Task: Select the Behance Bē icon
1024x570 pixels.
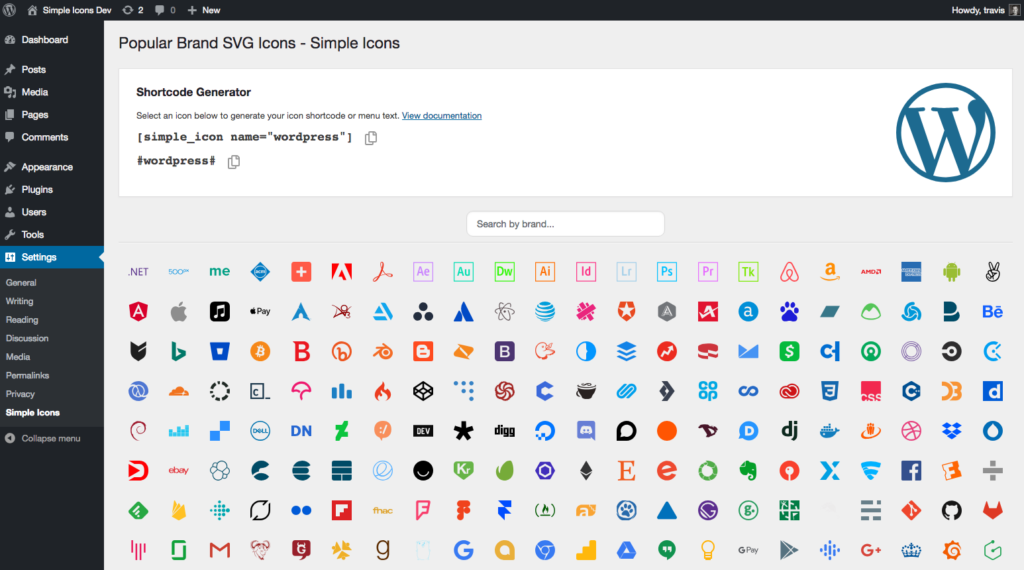Action: tap(993, 311)
